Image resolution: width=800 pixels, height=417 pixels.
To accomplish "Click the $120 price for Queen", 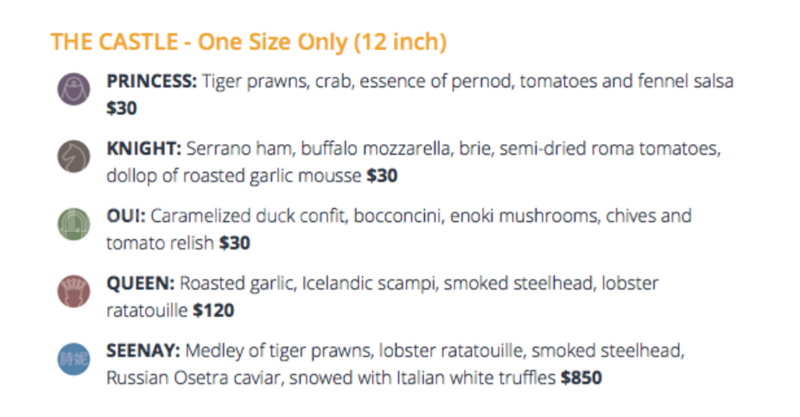I will tap(212, 311).
